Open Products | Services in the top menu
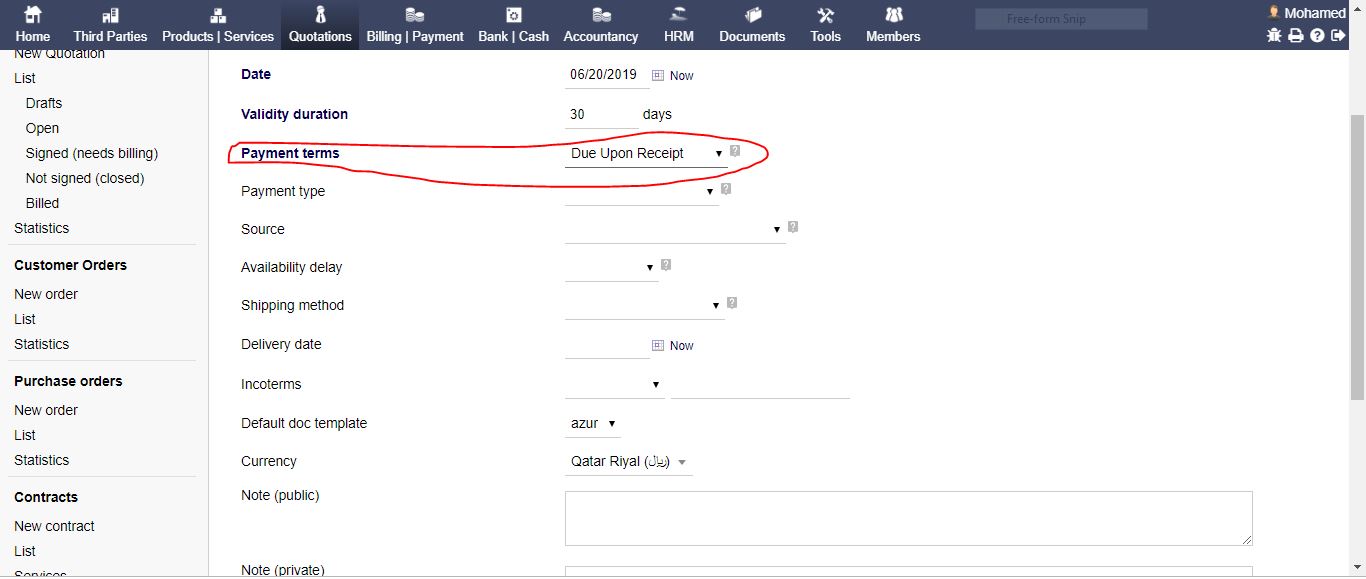Viewport: 1366px width, 579px height. (218, 25)
